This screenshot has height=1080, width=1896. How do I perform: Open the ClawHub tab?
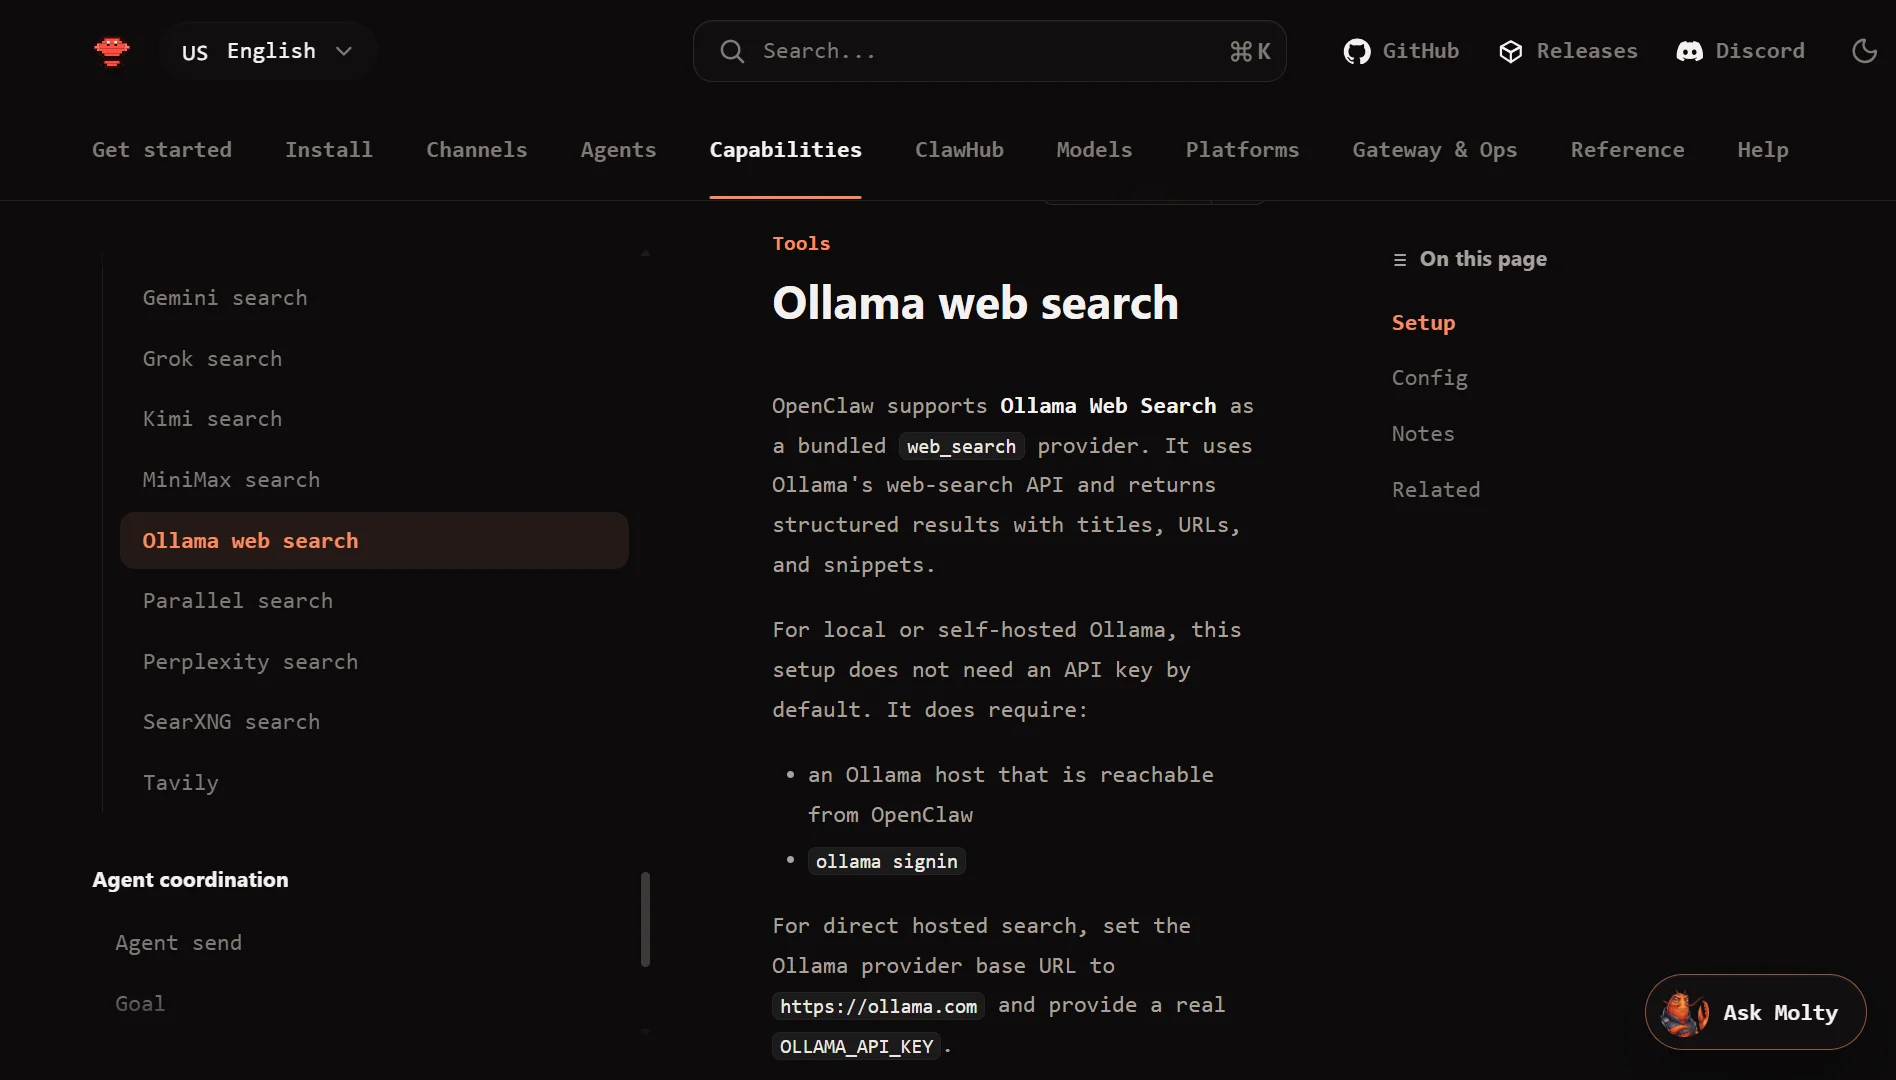coord(959,150)
